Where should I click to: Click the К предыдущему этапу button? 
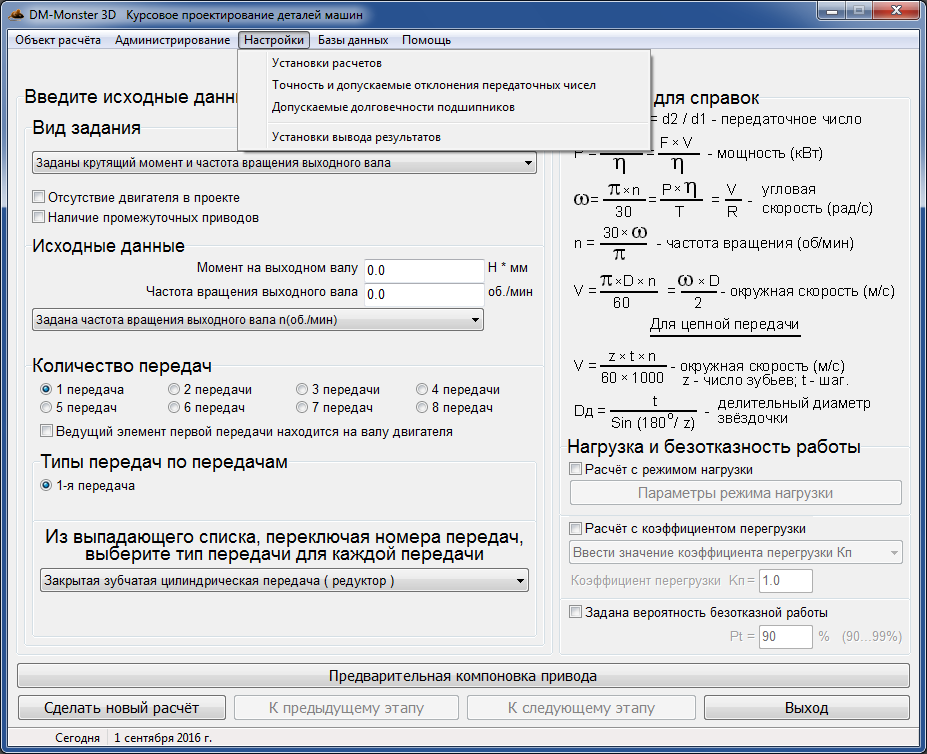pos(346,708)
